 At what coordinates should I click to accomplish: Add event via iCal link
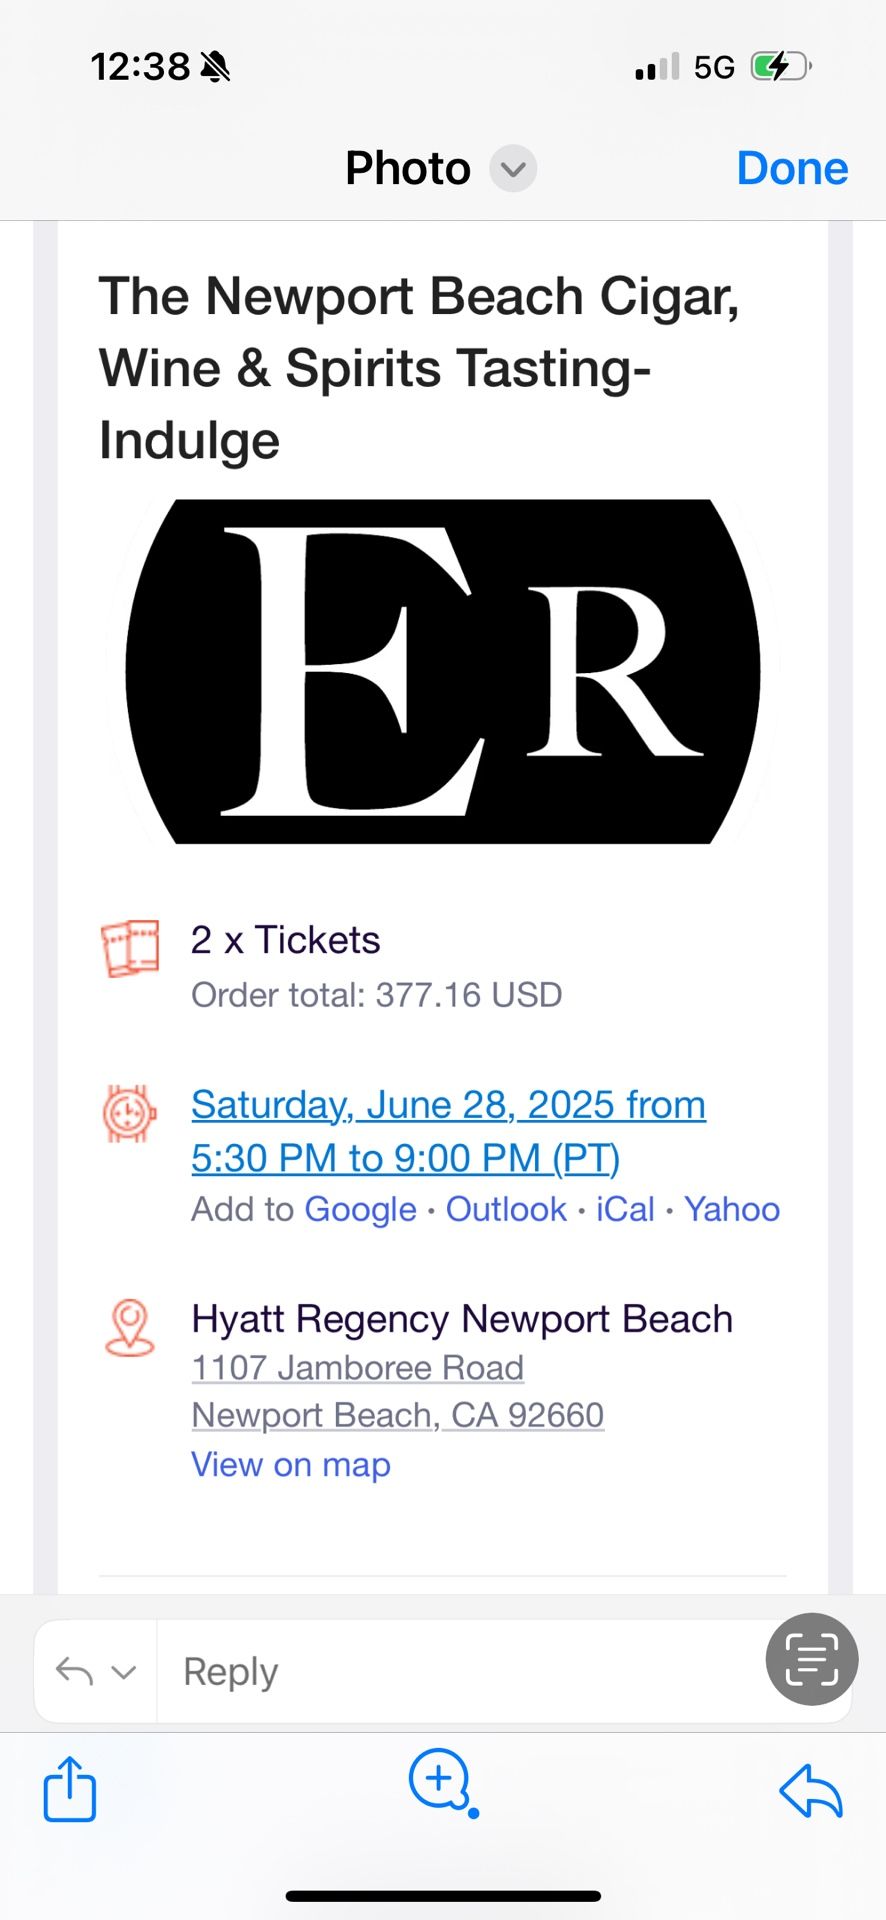[x=625, y=1209]
